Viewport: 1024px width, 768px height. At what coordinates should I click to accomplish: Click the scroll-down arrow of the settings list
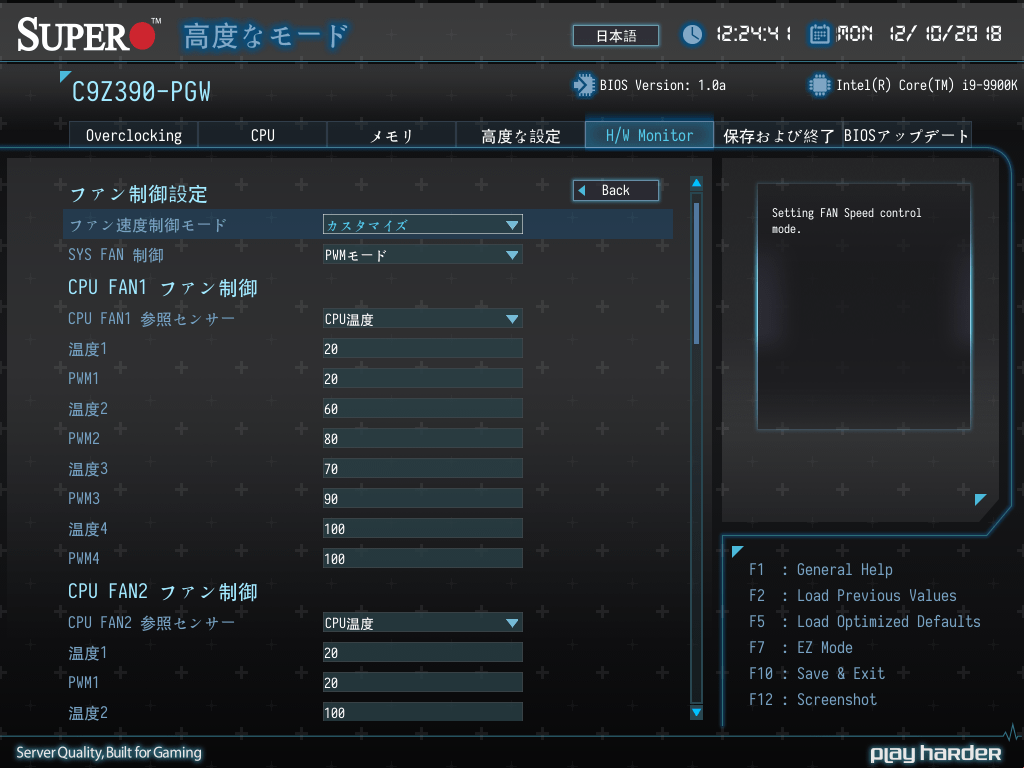[x=697, y=712]
